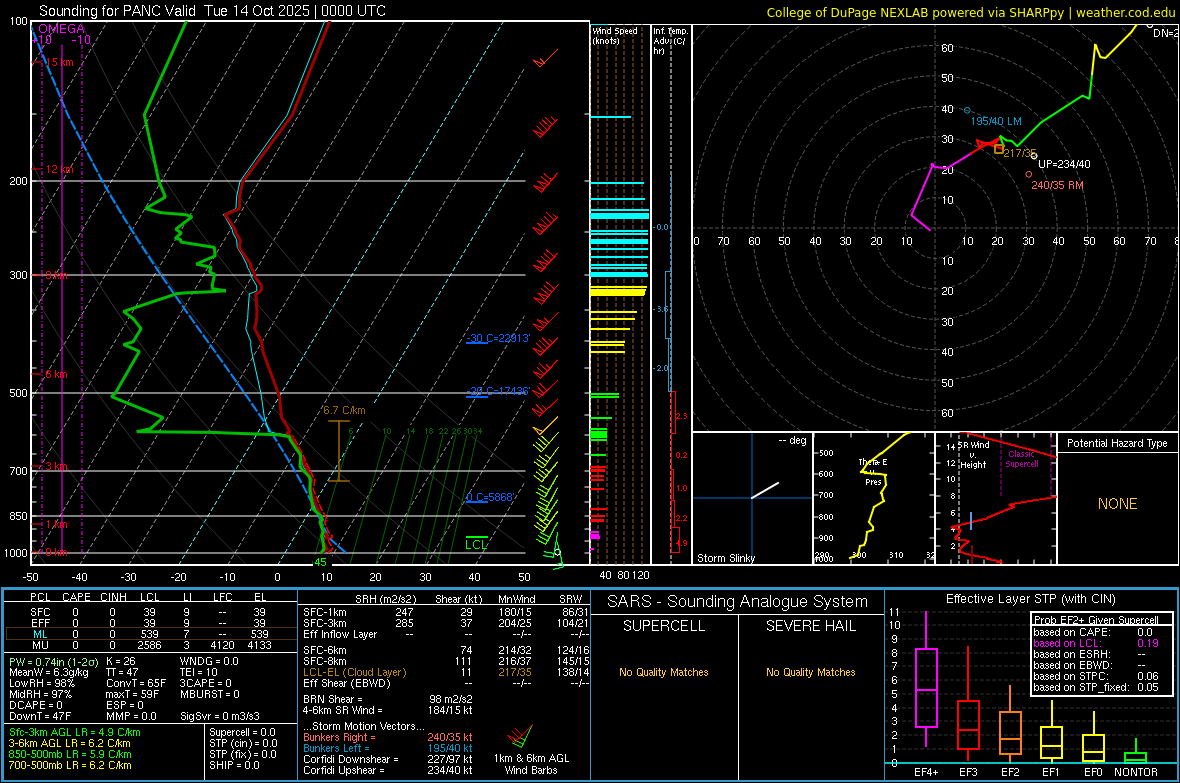Select the SFC parcel row
This screenshot has width=1180, height=783.
(x=150, y=612)
